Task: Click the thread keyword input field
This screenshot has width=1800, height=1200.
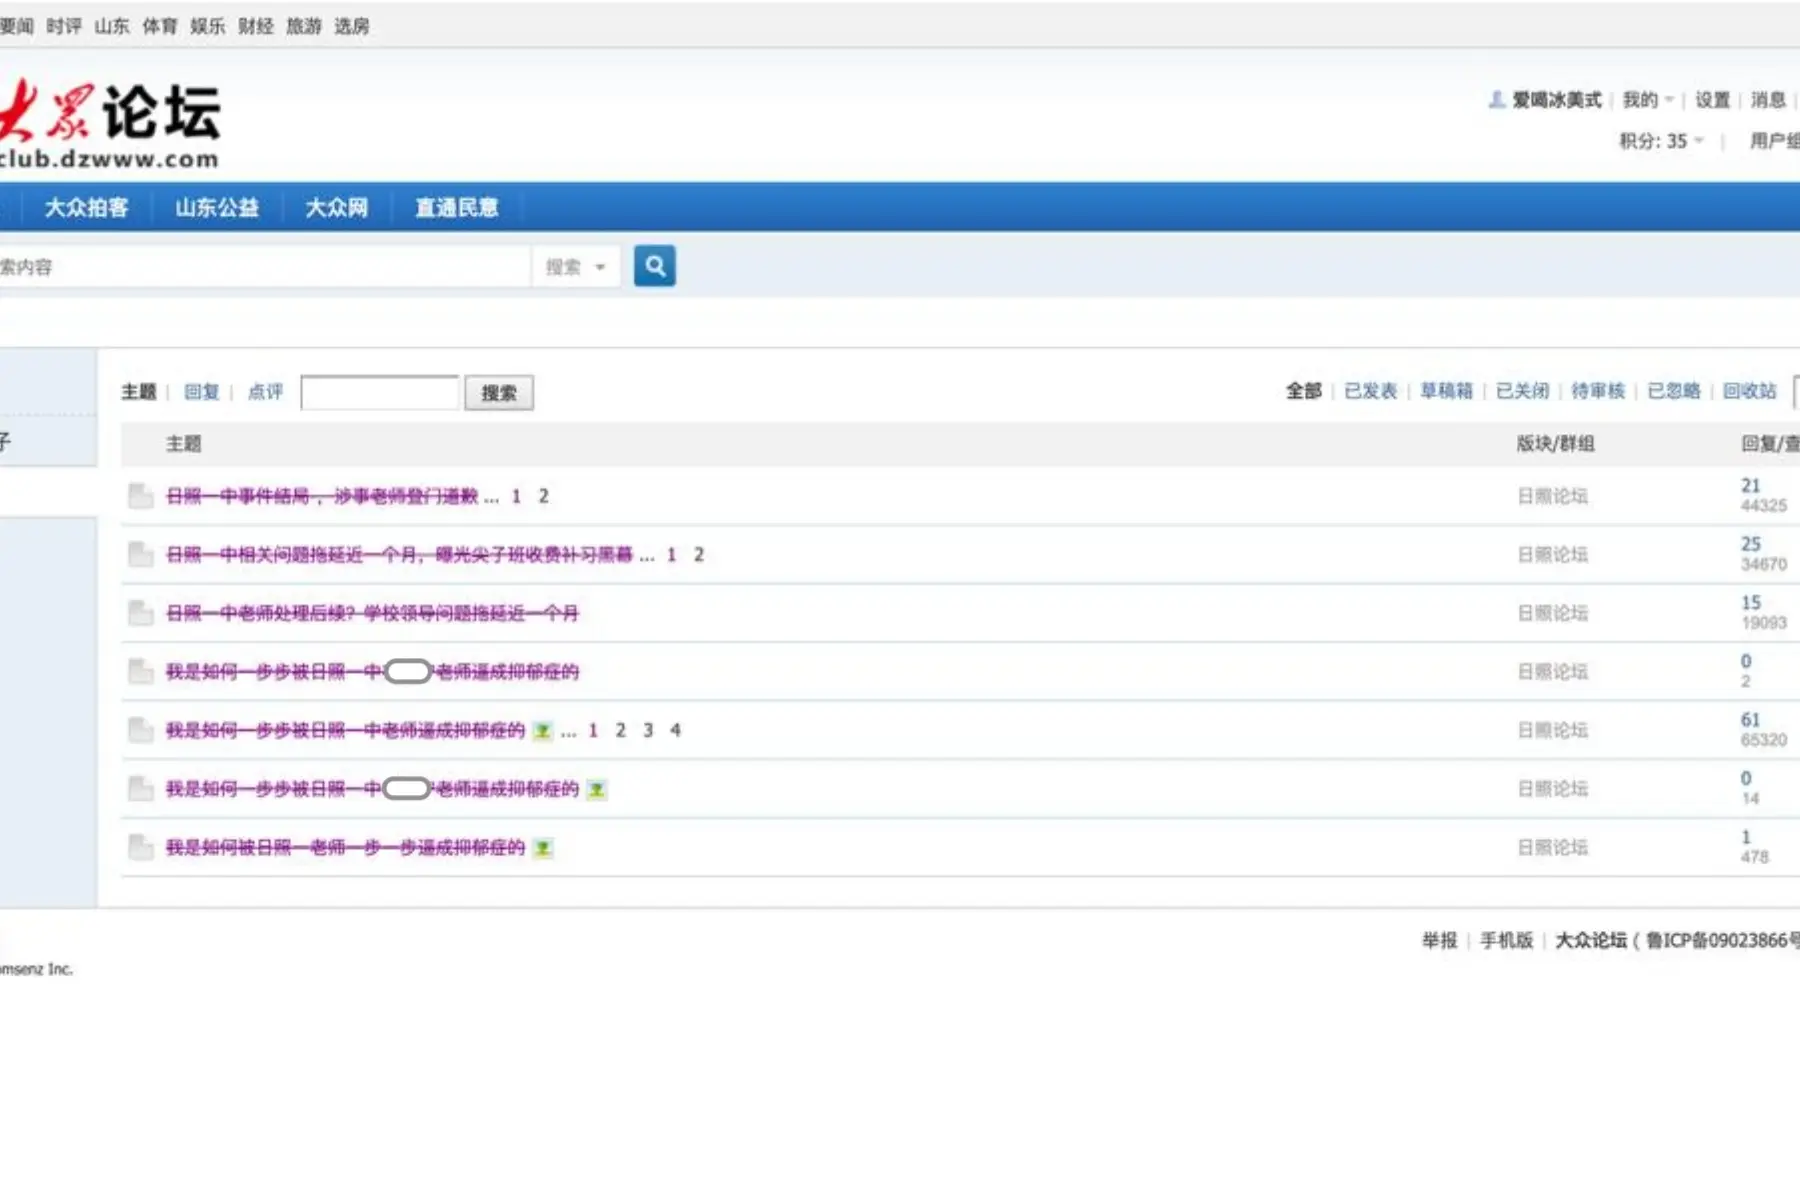Action: tap(380, 392)
